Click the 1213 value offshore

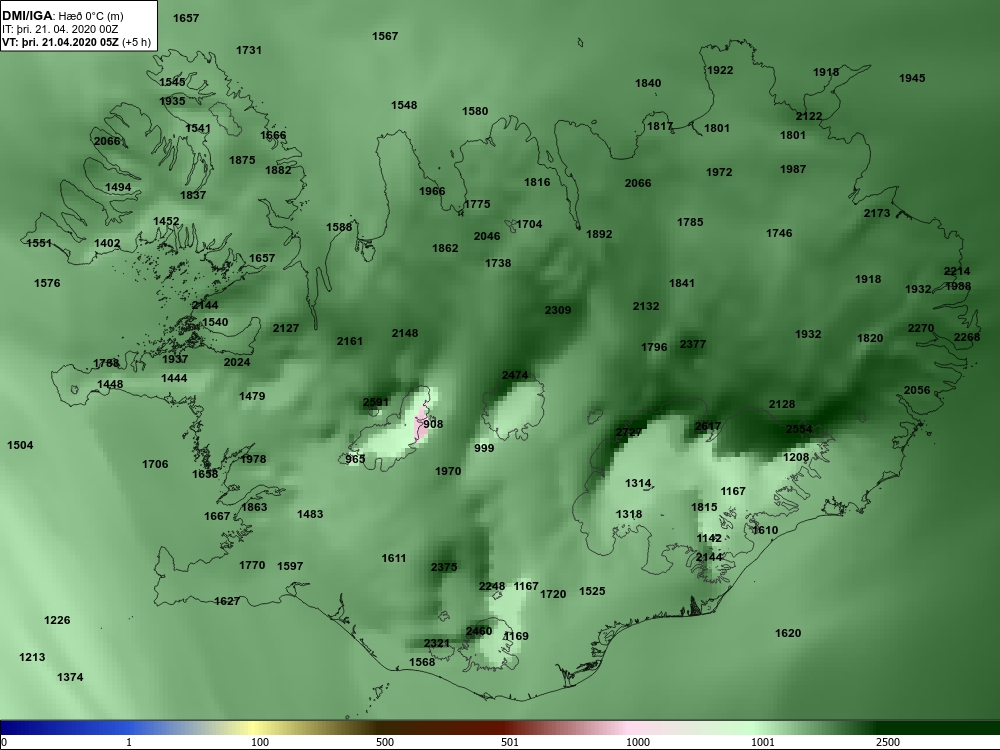(32, 657)
